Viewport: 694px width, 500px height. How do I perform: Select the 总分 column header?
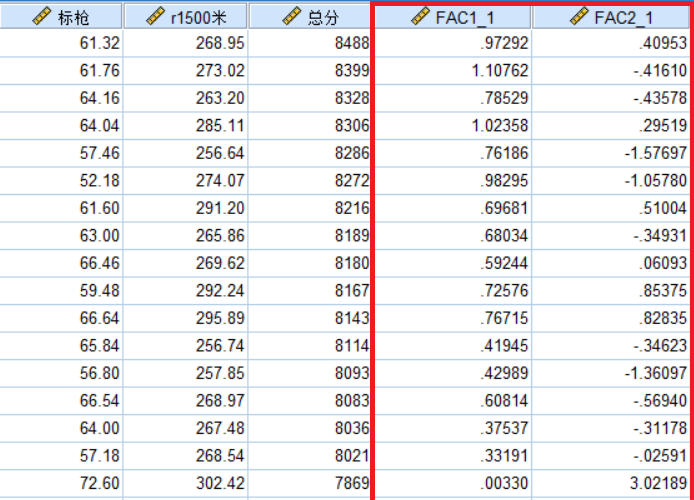309,17
